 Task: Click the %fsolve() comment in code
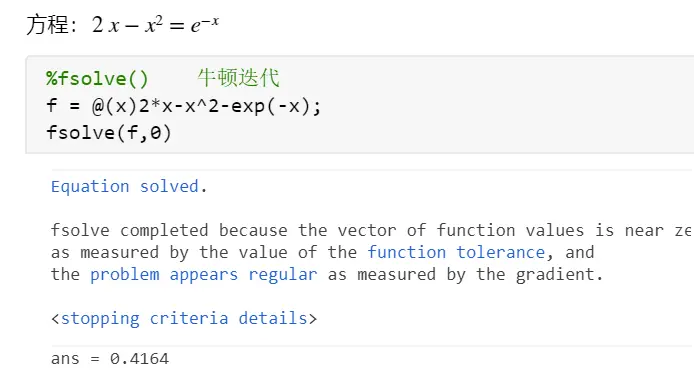97,79
